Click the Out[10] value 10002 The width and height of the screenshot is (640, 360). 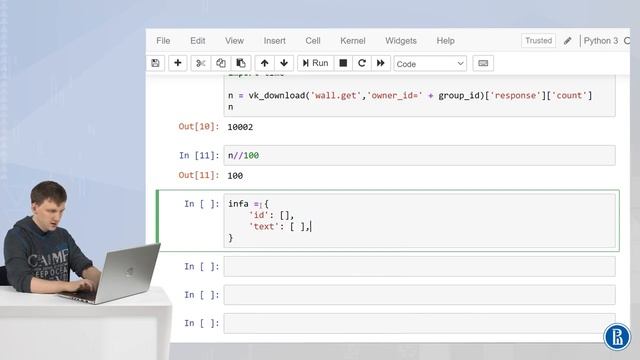[x=240, y=127]
